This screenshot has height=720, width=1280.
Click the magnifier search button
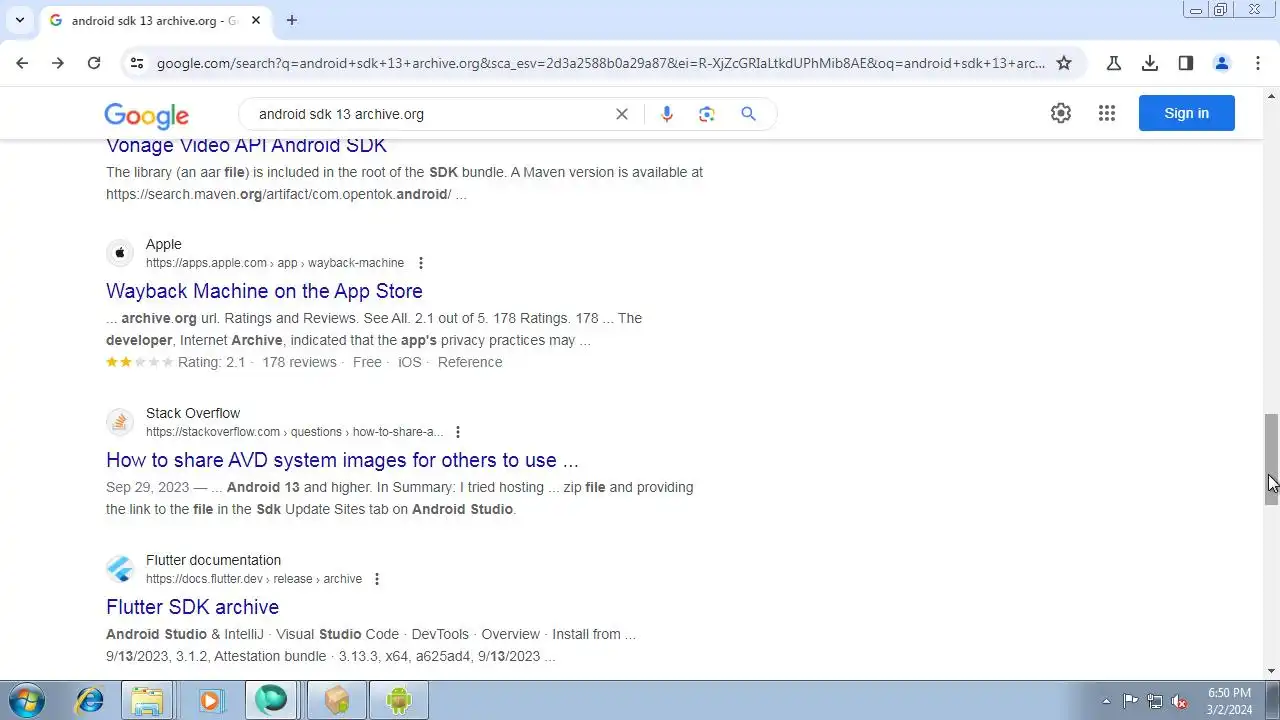748,114
